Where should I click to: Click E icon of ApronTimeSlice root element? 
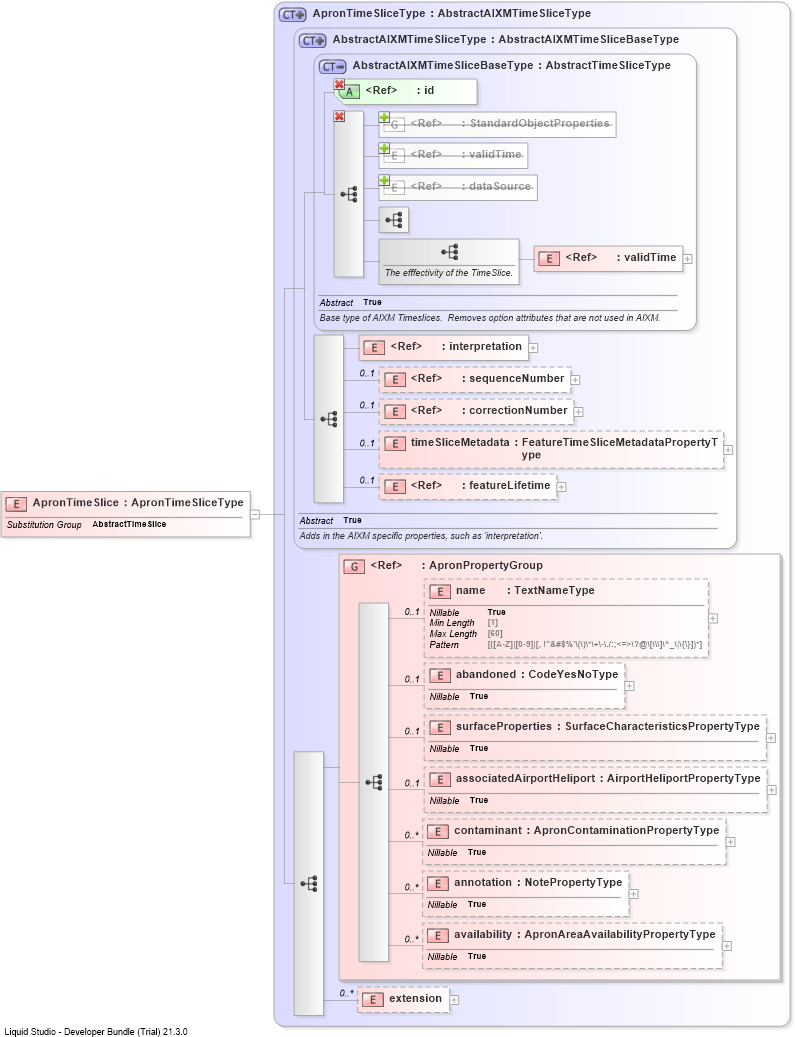[x=17, y=504]
